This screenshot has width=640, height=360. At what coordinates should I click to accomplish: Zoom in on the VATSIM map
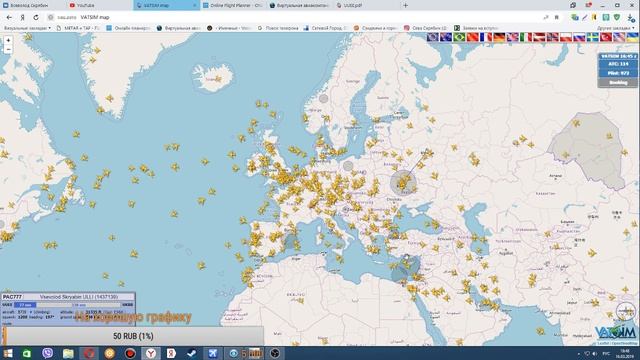tap(8, 40)
